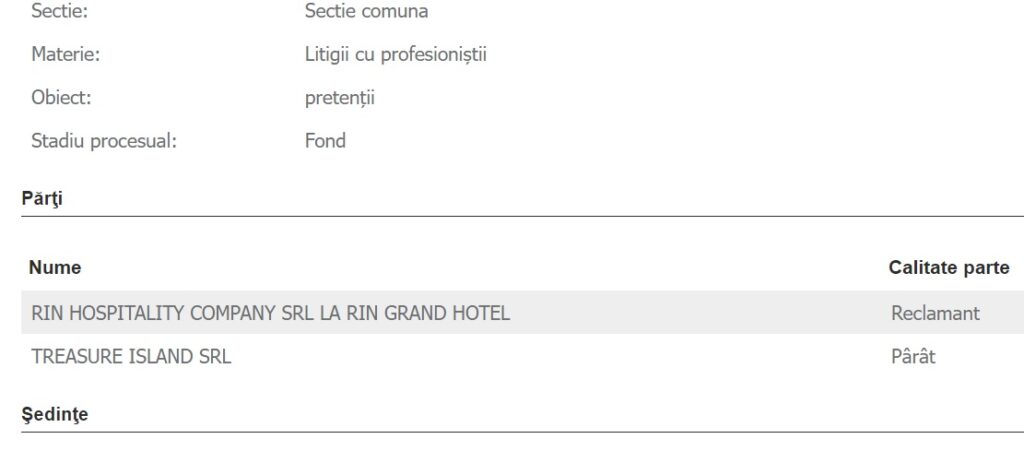1024x451 pixels.
Task: Click the Stadiu procesual label
Action: point(104,141)
